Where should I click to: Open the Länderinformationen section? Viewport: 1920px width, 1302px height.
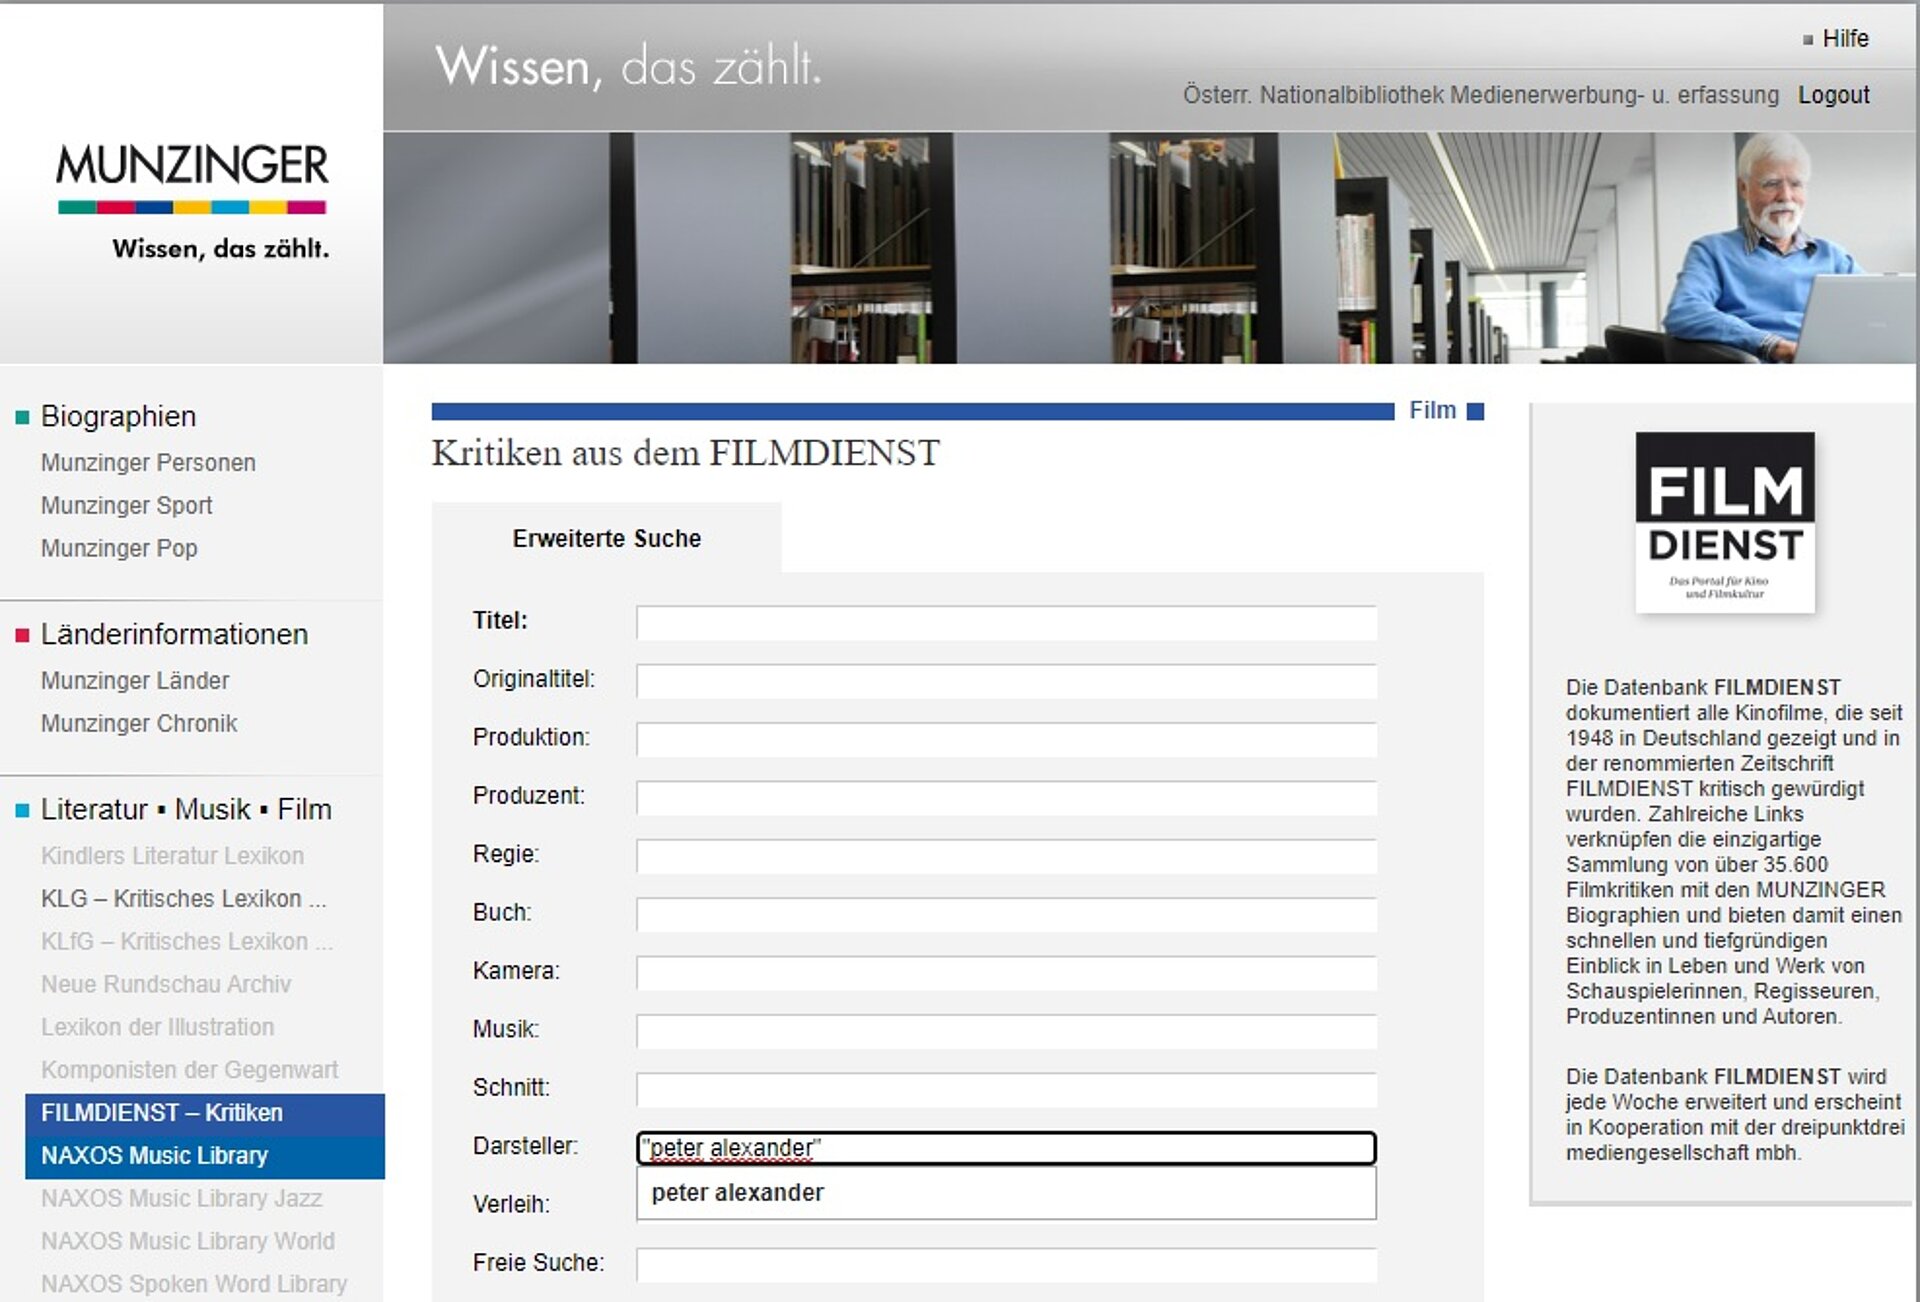[x=174, y=634]
